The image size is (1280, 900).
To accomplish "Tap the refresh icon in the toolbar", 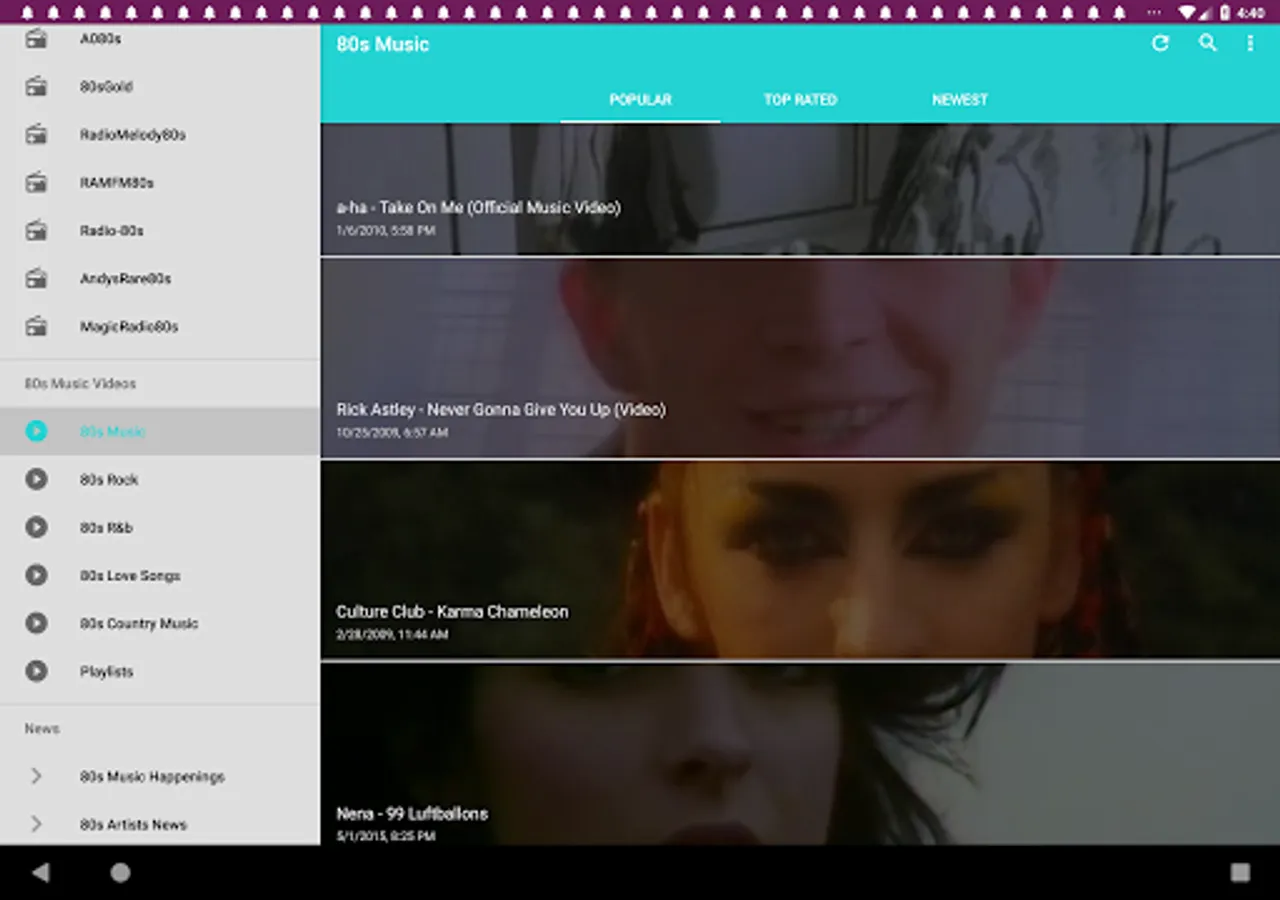I will coord(1160,43).
